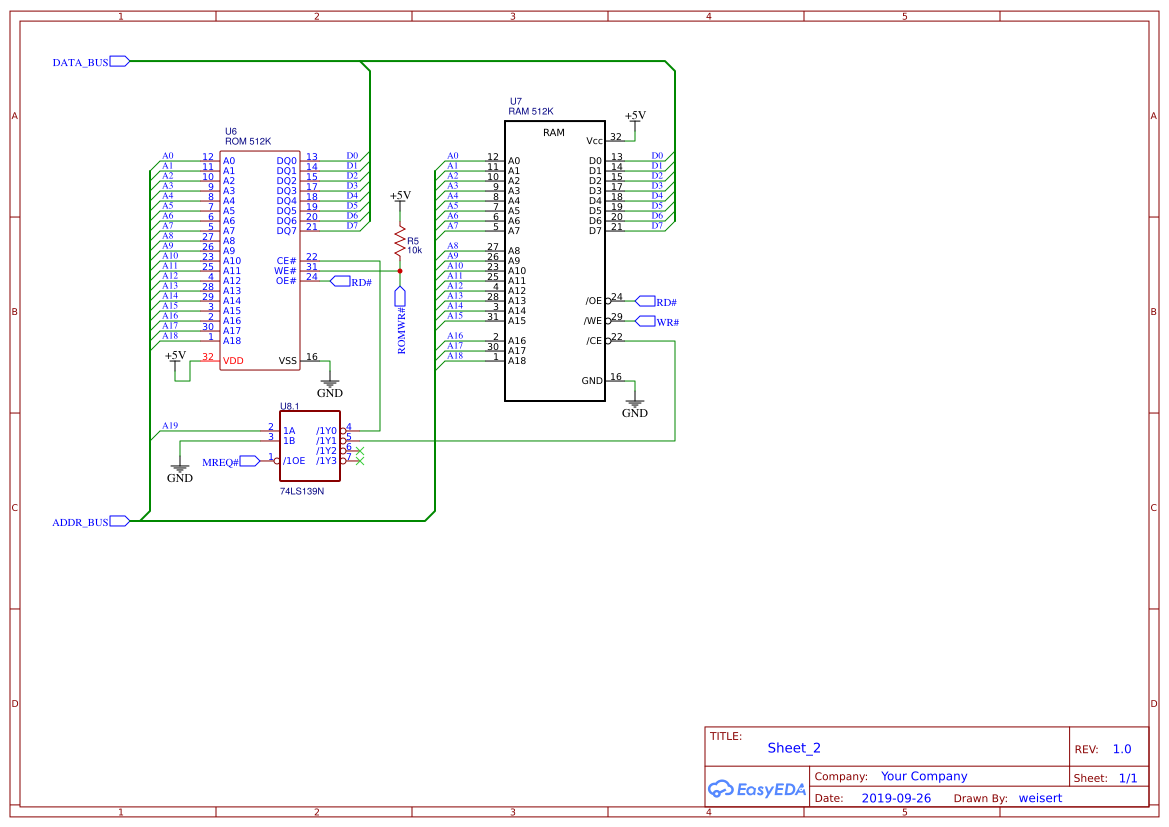Screen dimensions: 1169x827
Task: Click the Sheet_2 title text
Action: (794, 748)
